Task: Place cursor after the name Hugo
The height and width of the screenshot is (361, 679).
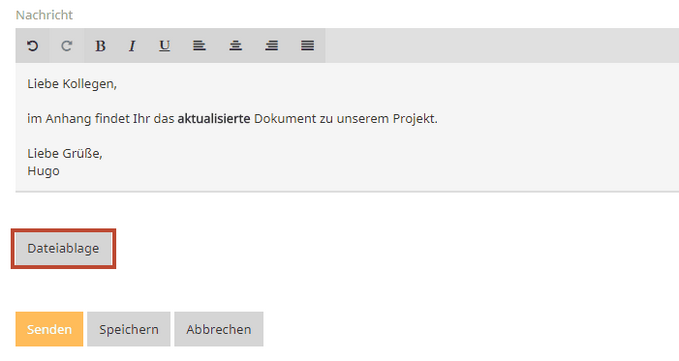Action: (x=60, y=171)
